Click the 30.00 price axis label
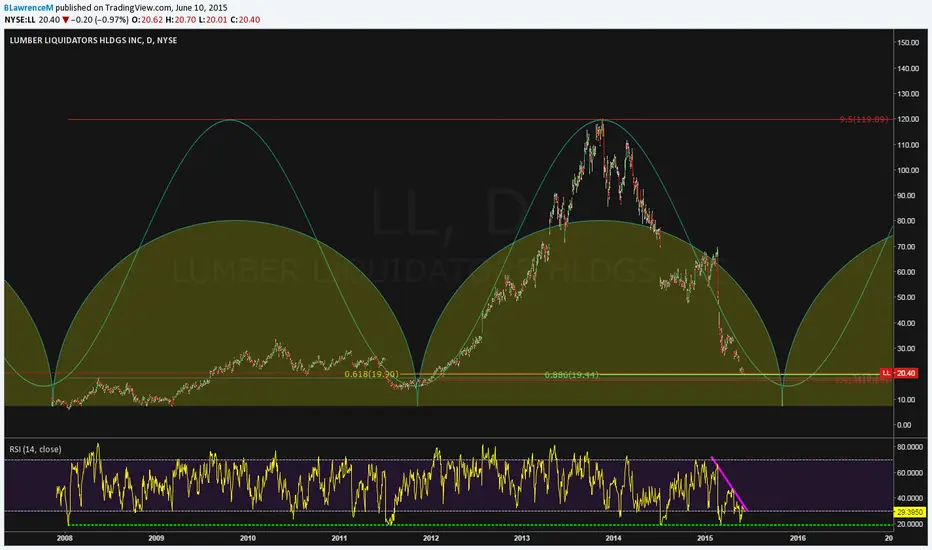Viewport: 932px width, 550px height. [907, 348]
